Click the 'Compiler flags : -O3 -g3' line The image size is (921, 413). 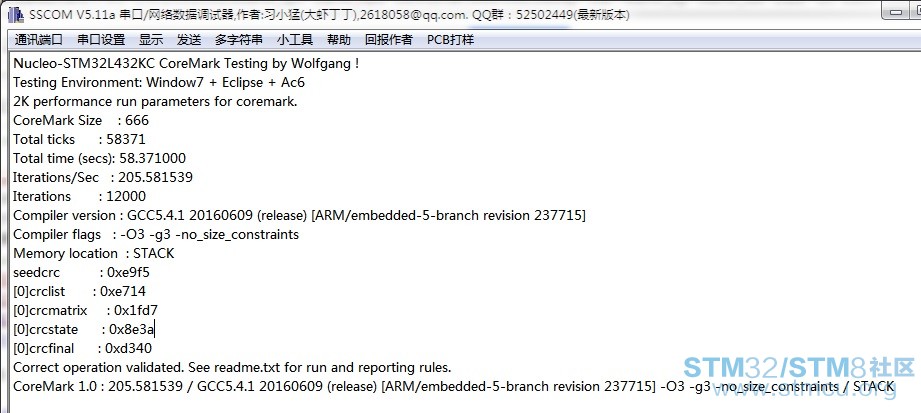click(x=156, y=234)
